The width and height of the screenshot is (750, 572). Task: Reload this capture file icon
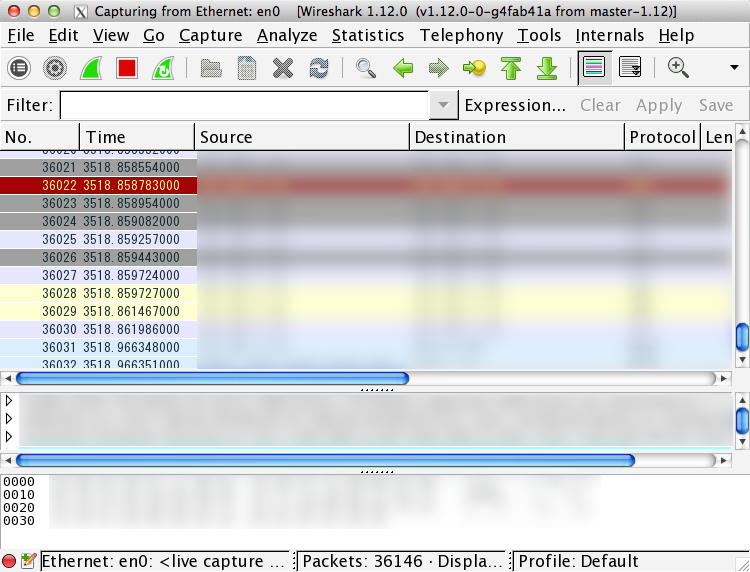point(319,68)
